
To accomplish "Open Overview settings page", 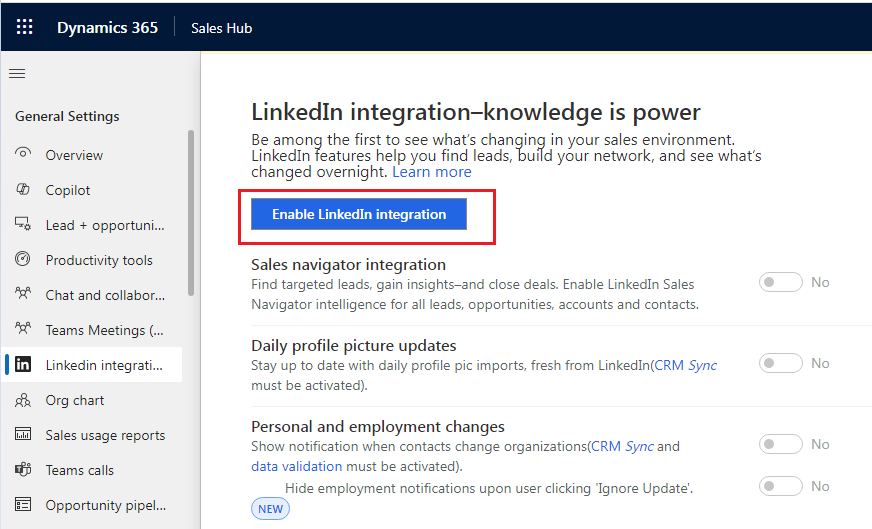I will 93,155.
